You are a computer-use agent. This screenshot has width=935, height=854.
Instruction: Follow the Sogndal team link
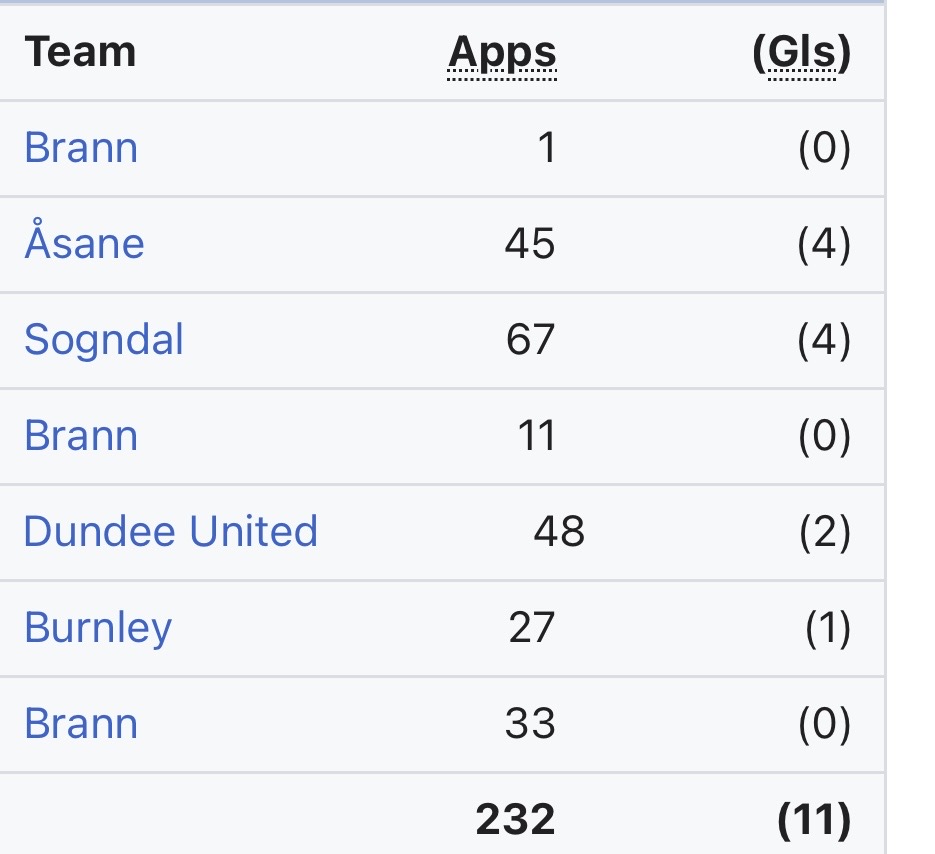coord(104,340)
